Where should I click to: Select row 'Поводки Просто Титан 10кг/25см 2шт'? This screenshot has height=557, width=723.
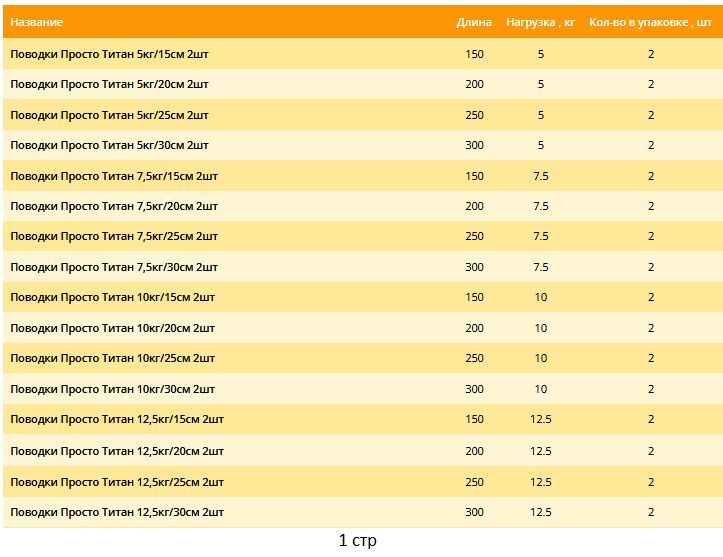pyautogui.click(x=363, y=358)
